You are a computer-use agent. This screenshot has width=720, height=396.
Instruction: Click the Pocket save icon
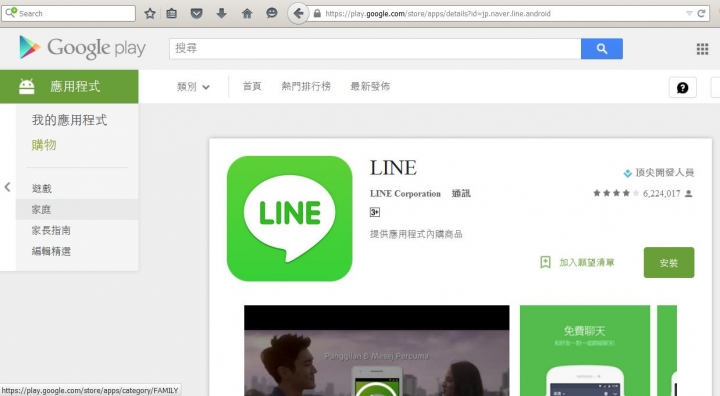point(197,13)
